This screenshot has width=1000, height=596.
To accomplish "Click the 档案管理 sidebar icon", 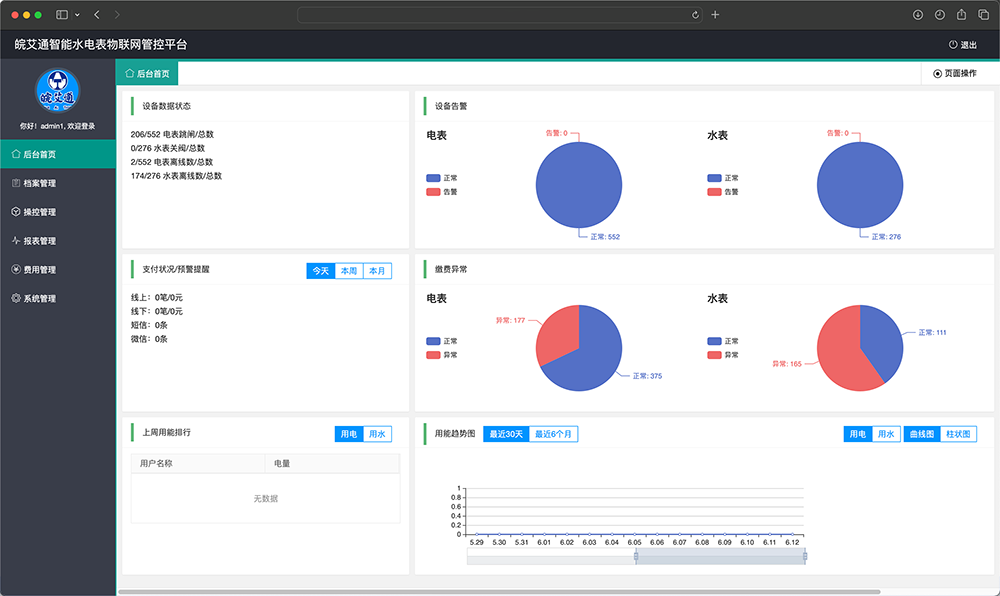I will pos(15,183).
